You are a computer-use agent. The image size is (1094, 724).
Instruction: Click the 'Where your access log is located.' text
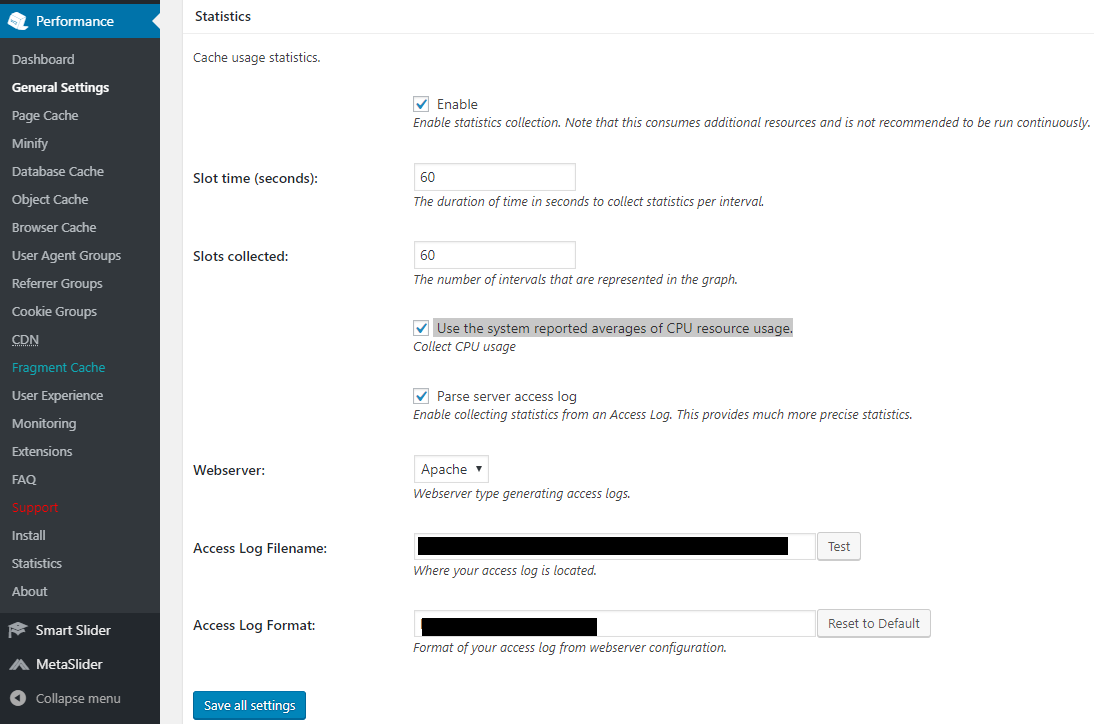pos(504,570)
